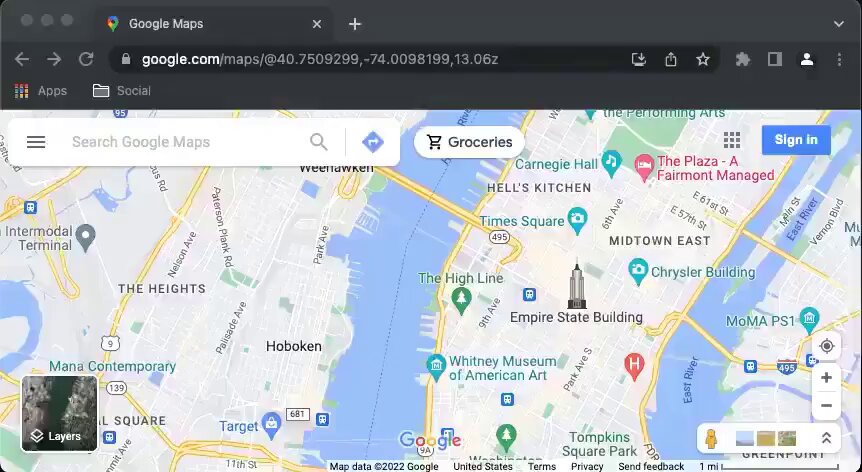Image resolution: width=862 pixels, height=472 pixels.
Task: Focus the Search Google Maps field
Action: 187,142
